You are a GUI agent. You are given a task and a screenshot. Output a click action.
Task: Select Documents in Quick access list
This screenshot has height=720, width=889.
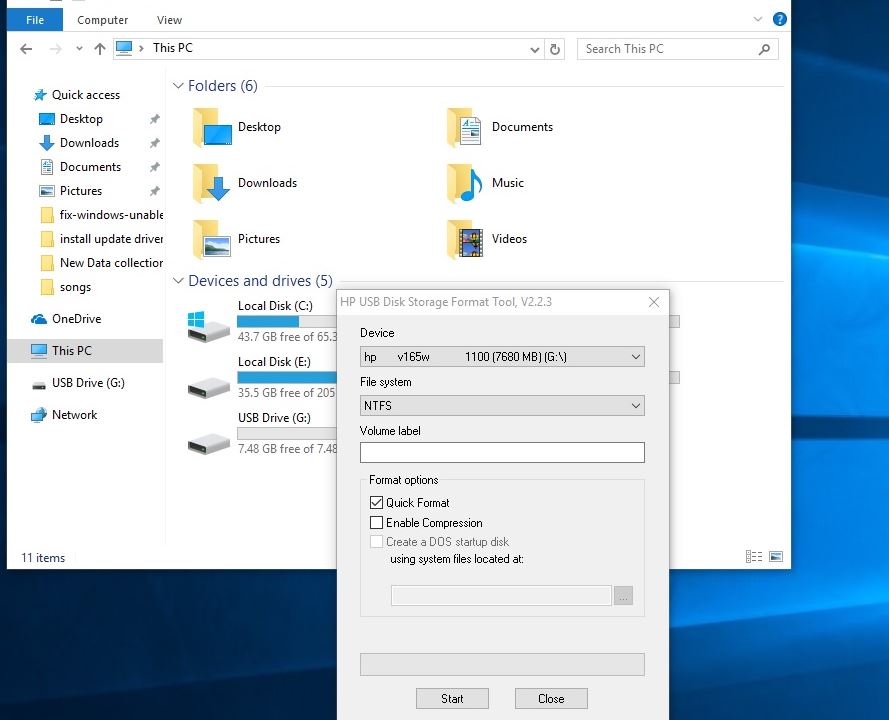[x=90, y=167]
